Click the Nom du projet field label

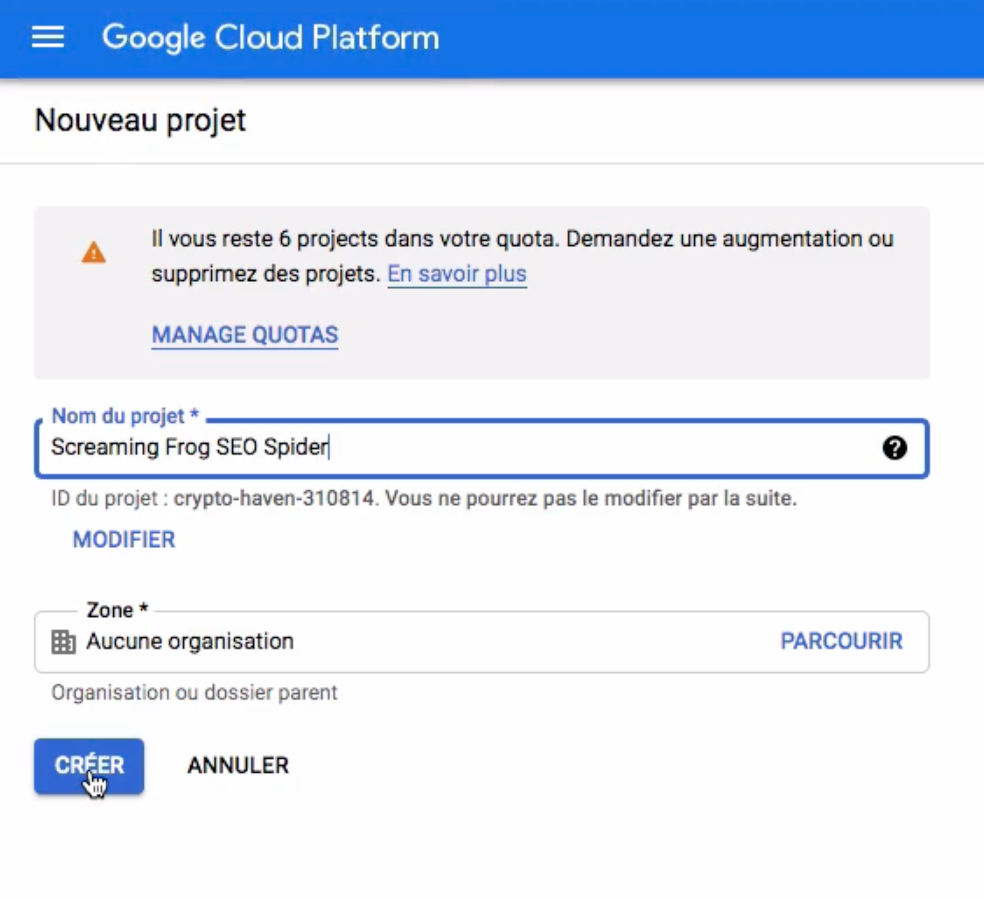(125, 415)
